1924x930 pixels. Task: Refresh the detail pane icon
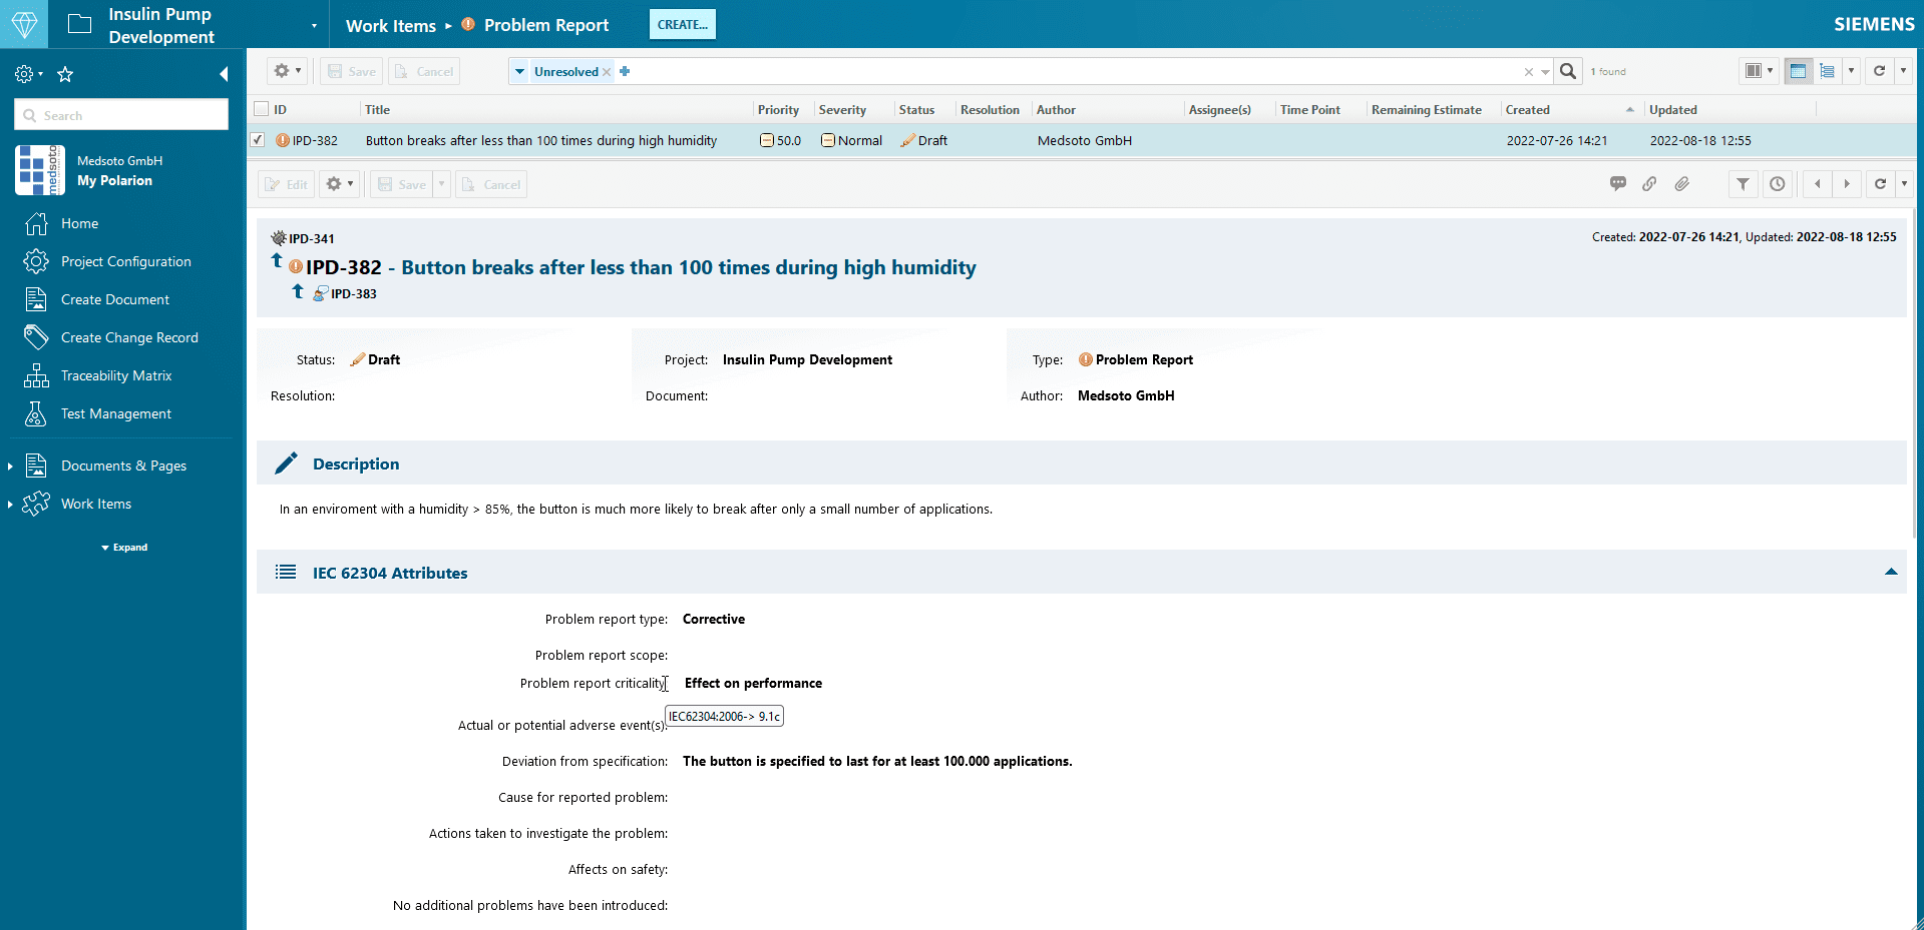click(x=1880, y=184)
